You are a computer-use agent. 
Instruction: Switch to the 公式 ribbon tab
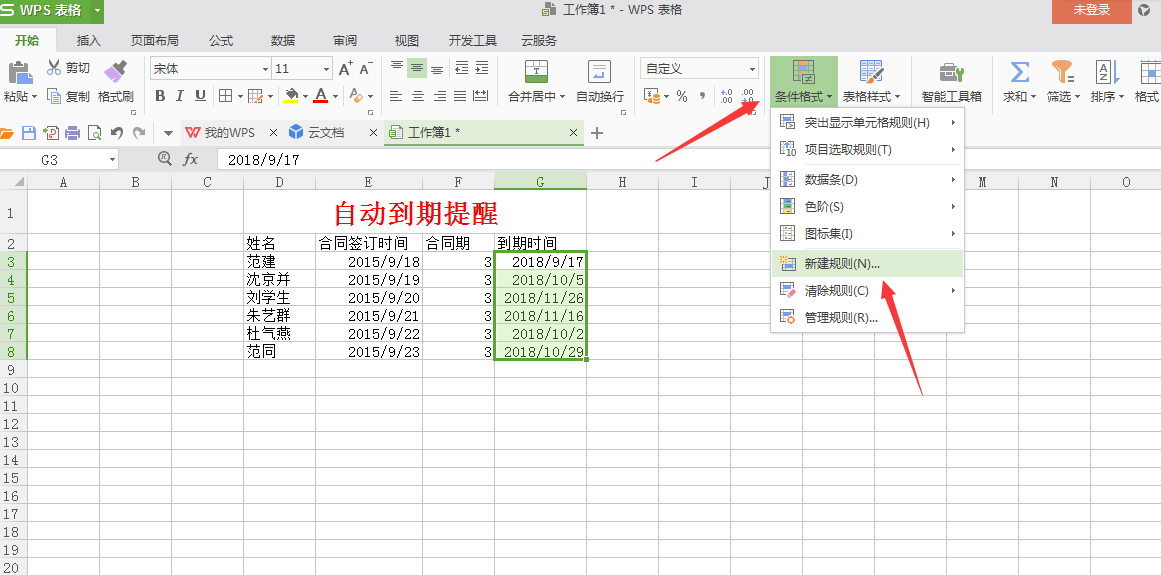tap(221, 41)
